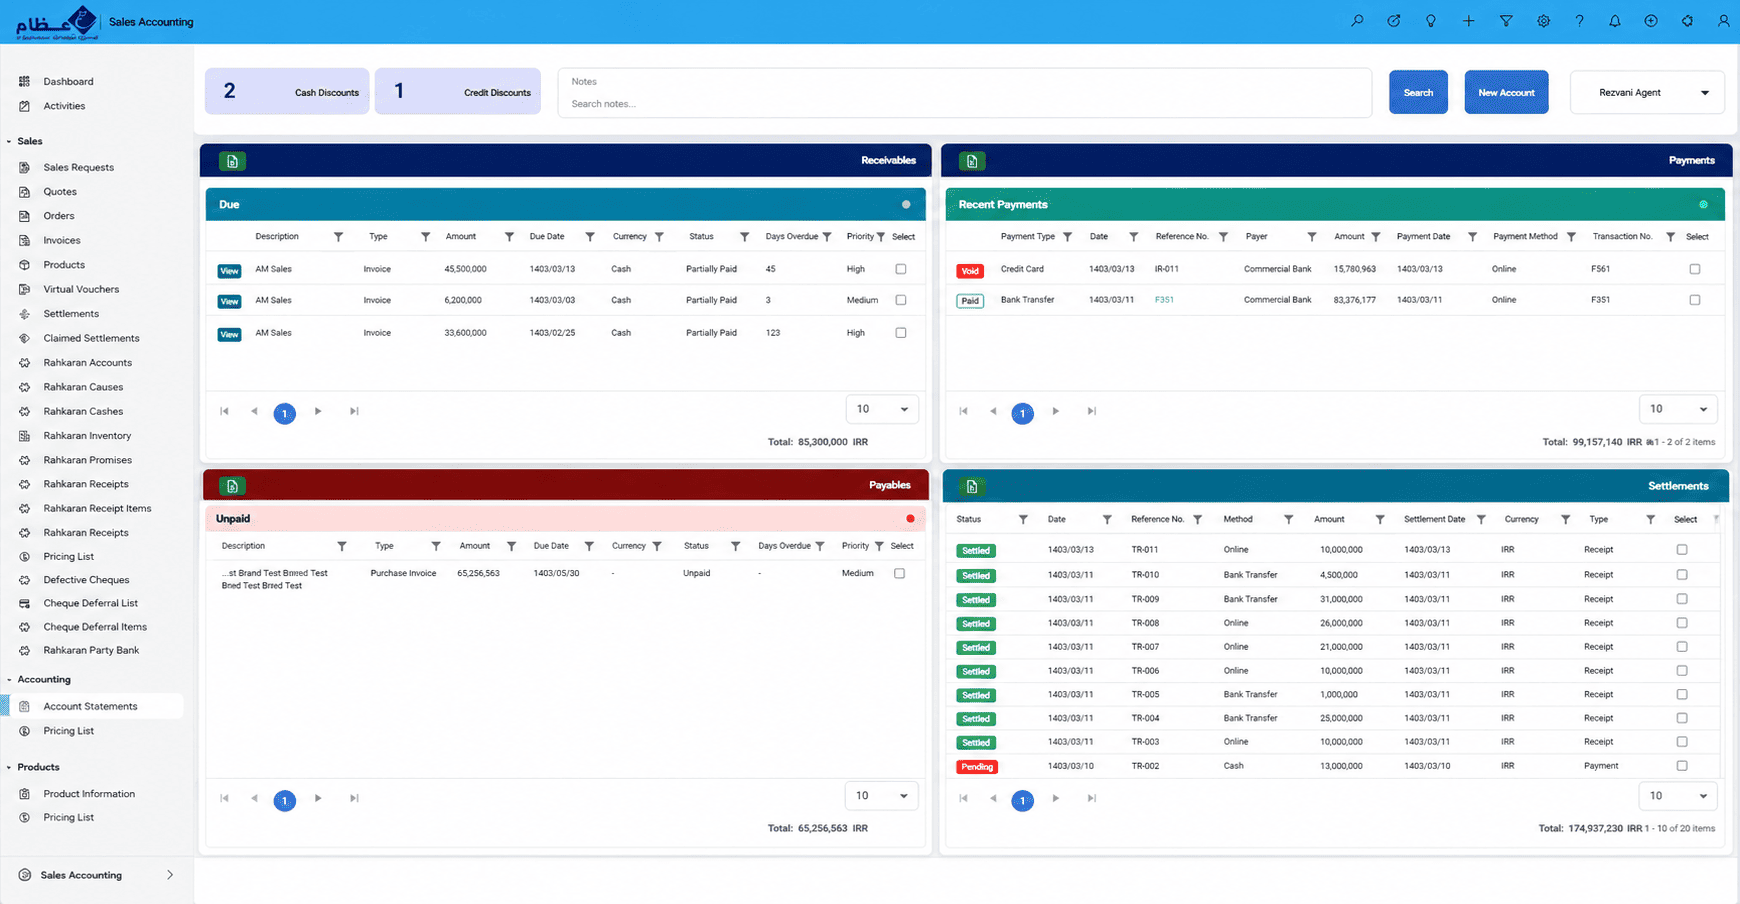Viewport: 1740px width, 904px height.
Task: Open the user profile icon
Action: tap(1724, 21)
